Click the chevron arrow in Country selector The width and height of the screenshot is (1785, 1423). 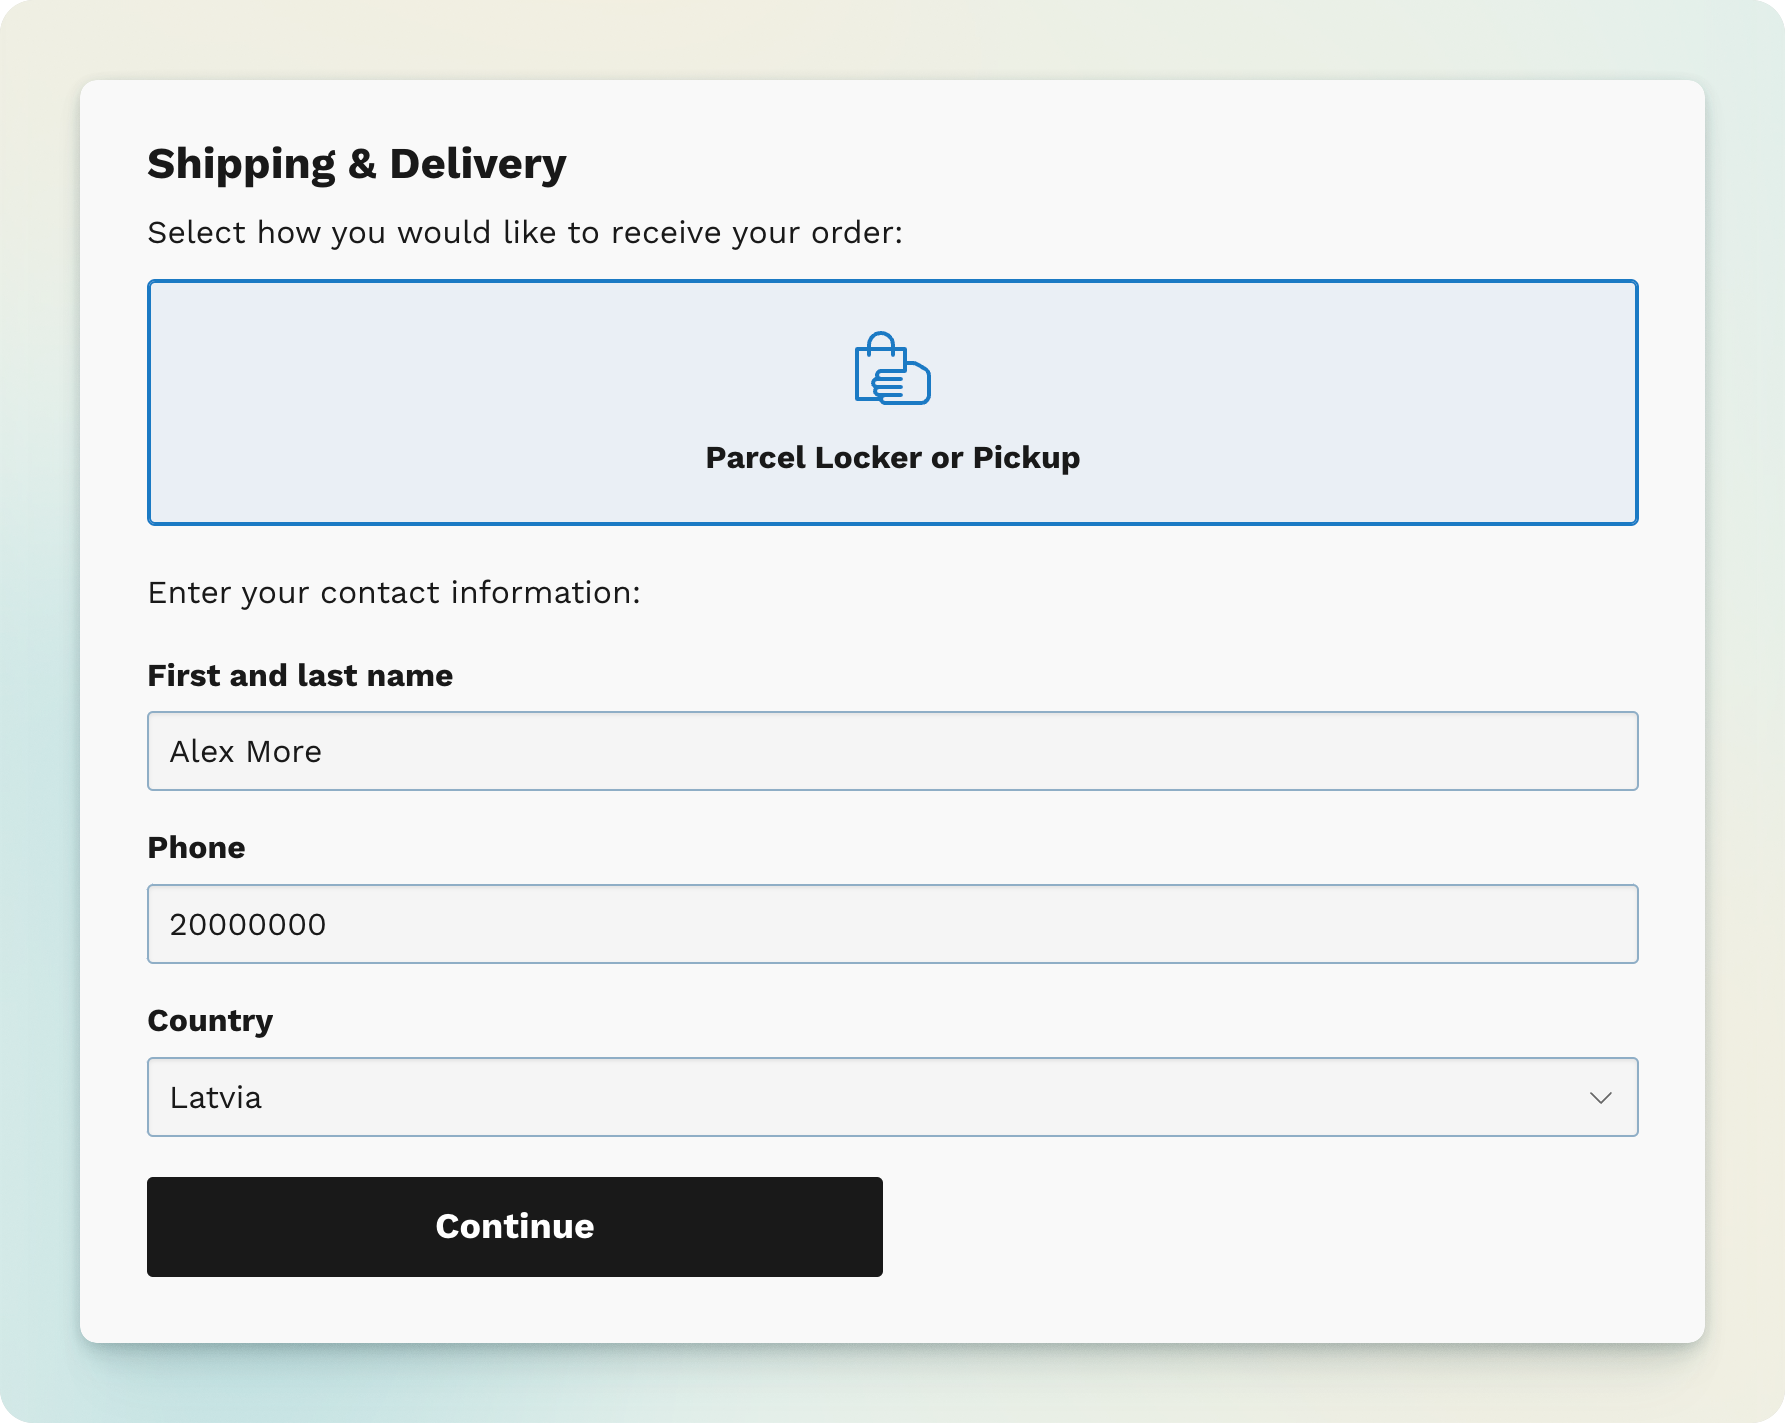pos(1600,1098)
